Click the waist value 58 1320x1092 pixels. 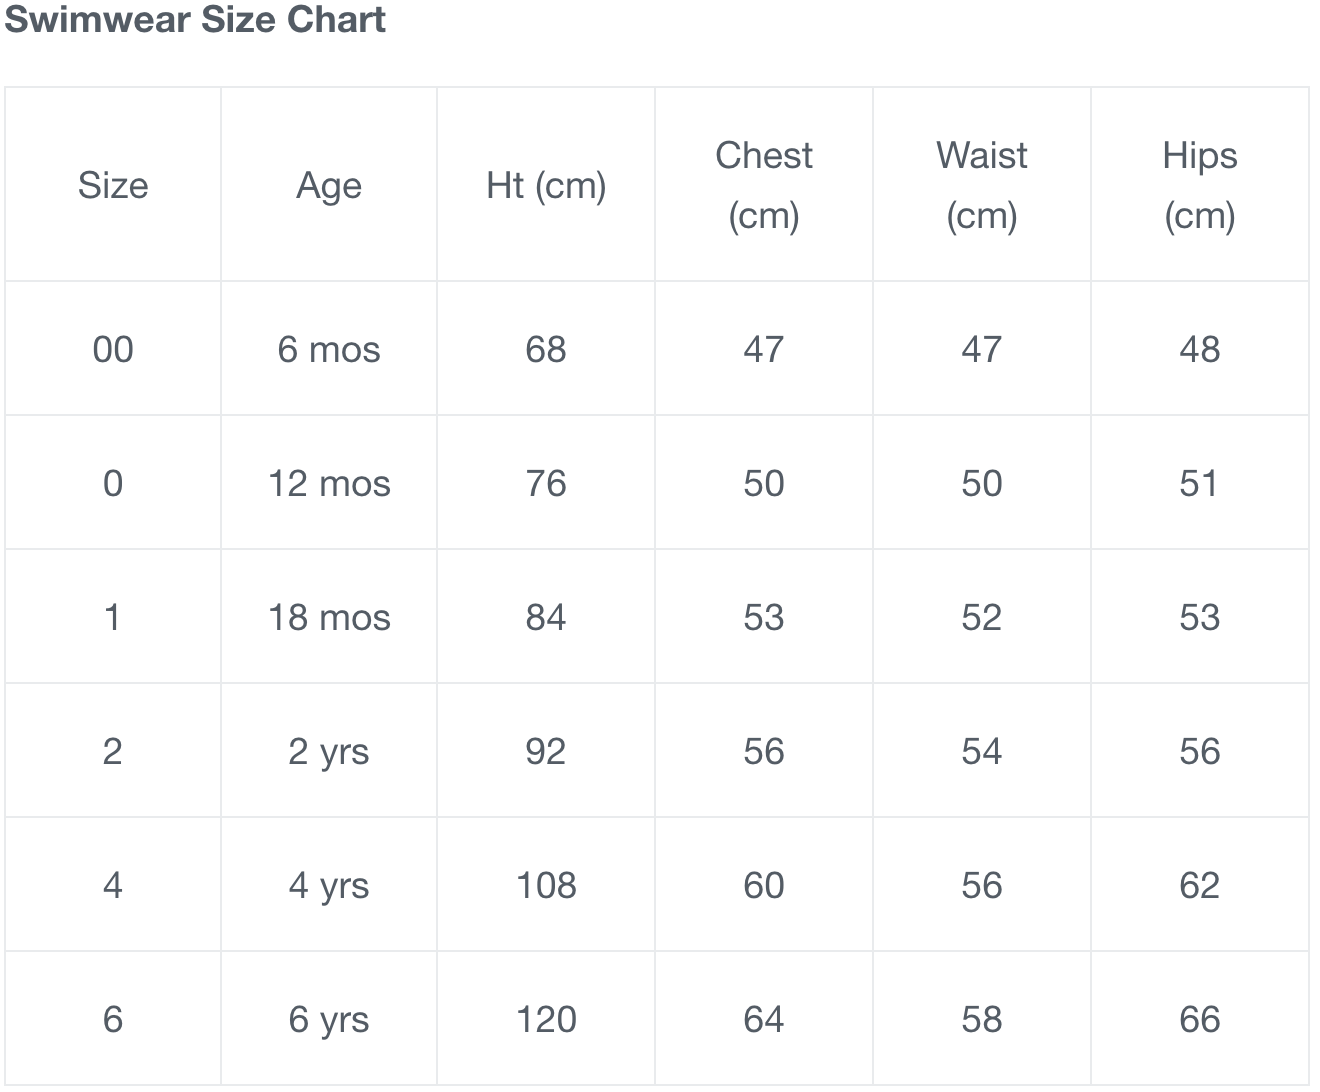point(982,1019)
